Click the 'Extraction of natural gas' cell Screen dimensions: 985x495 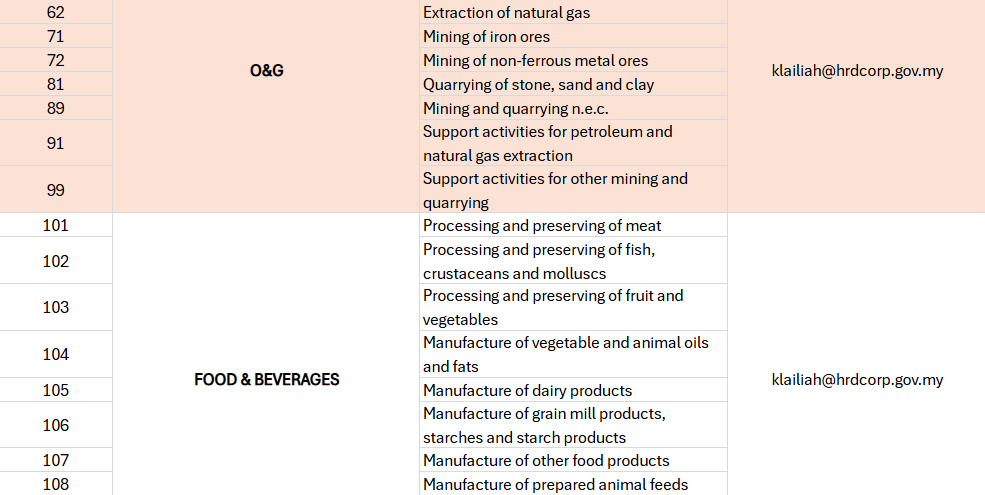pos(520,13)
